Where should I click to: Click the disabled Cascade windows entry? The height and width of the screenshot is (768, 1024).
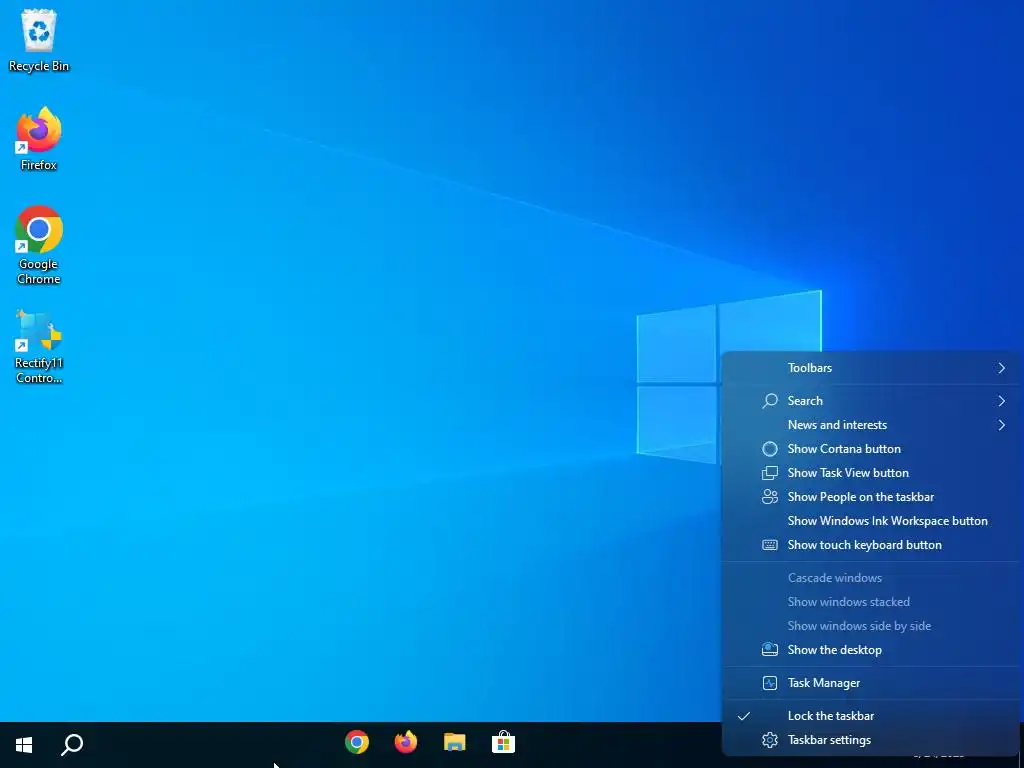[871, 578]
